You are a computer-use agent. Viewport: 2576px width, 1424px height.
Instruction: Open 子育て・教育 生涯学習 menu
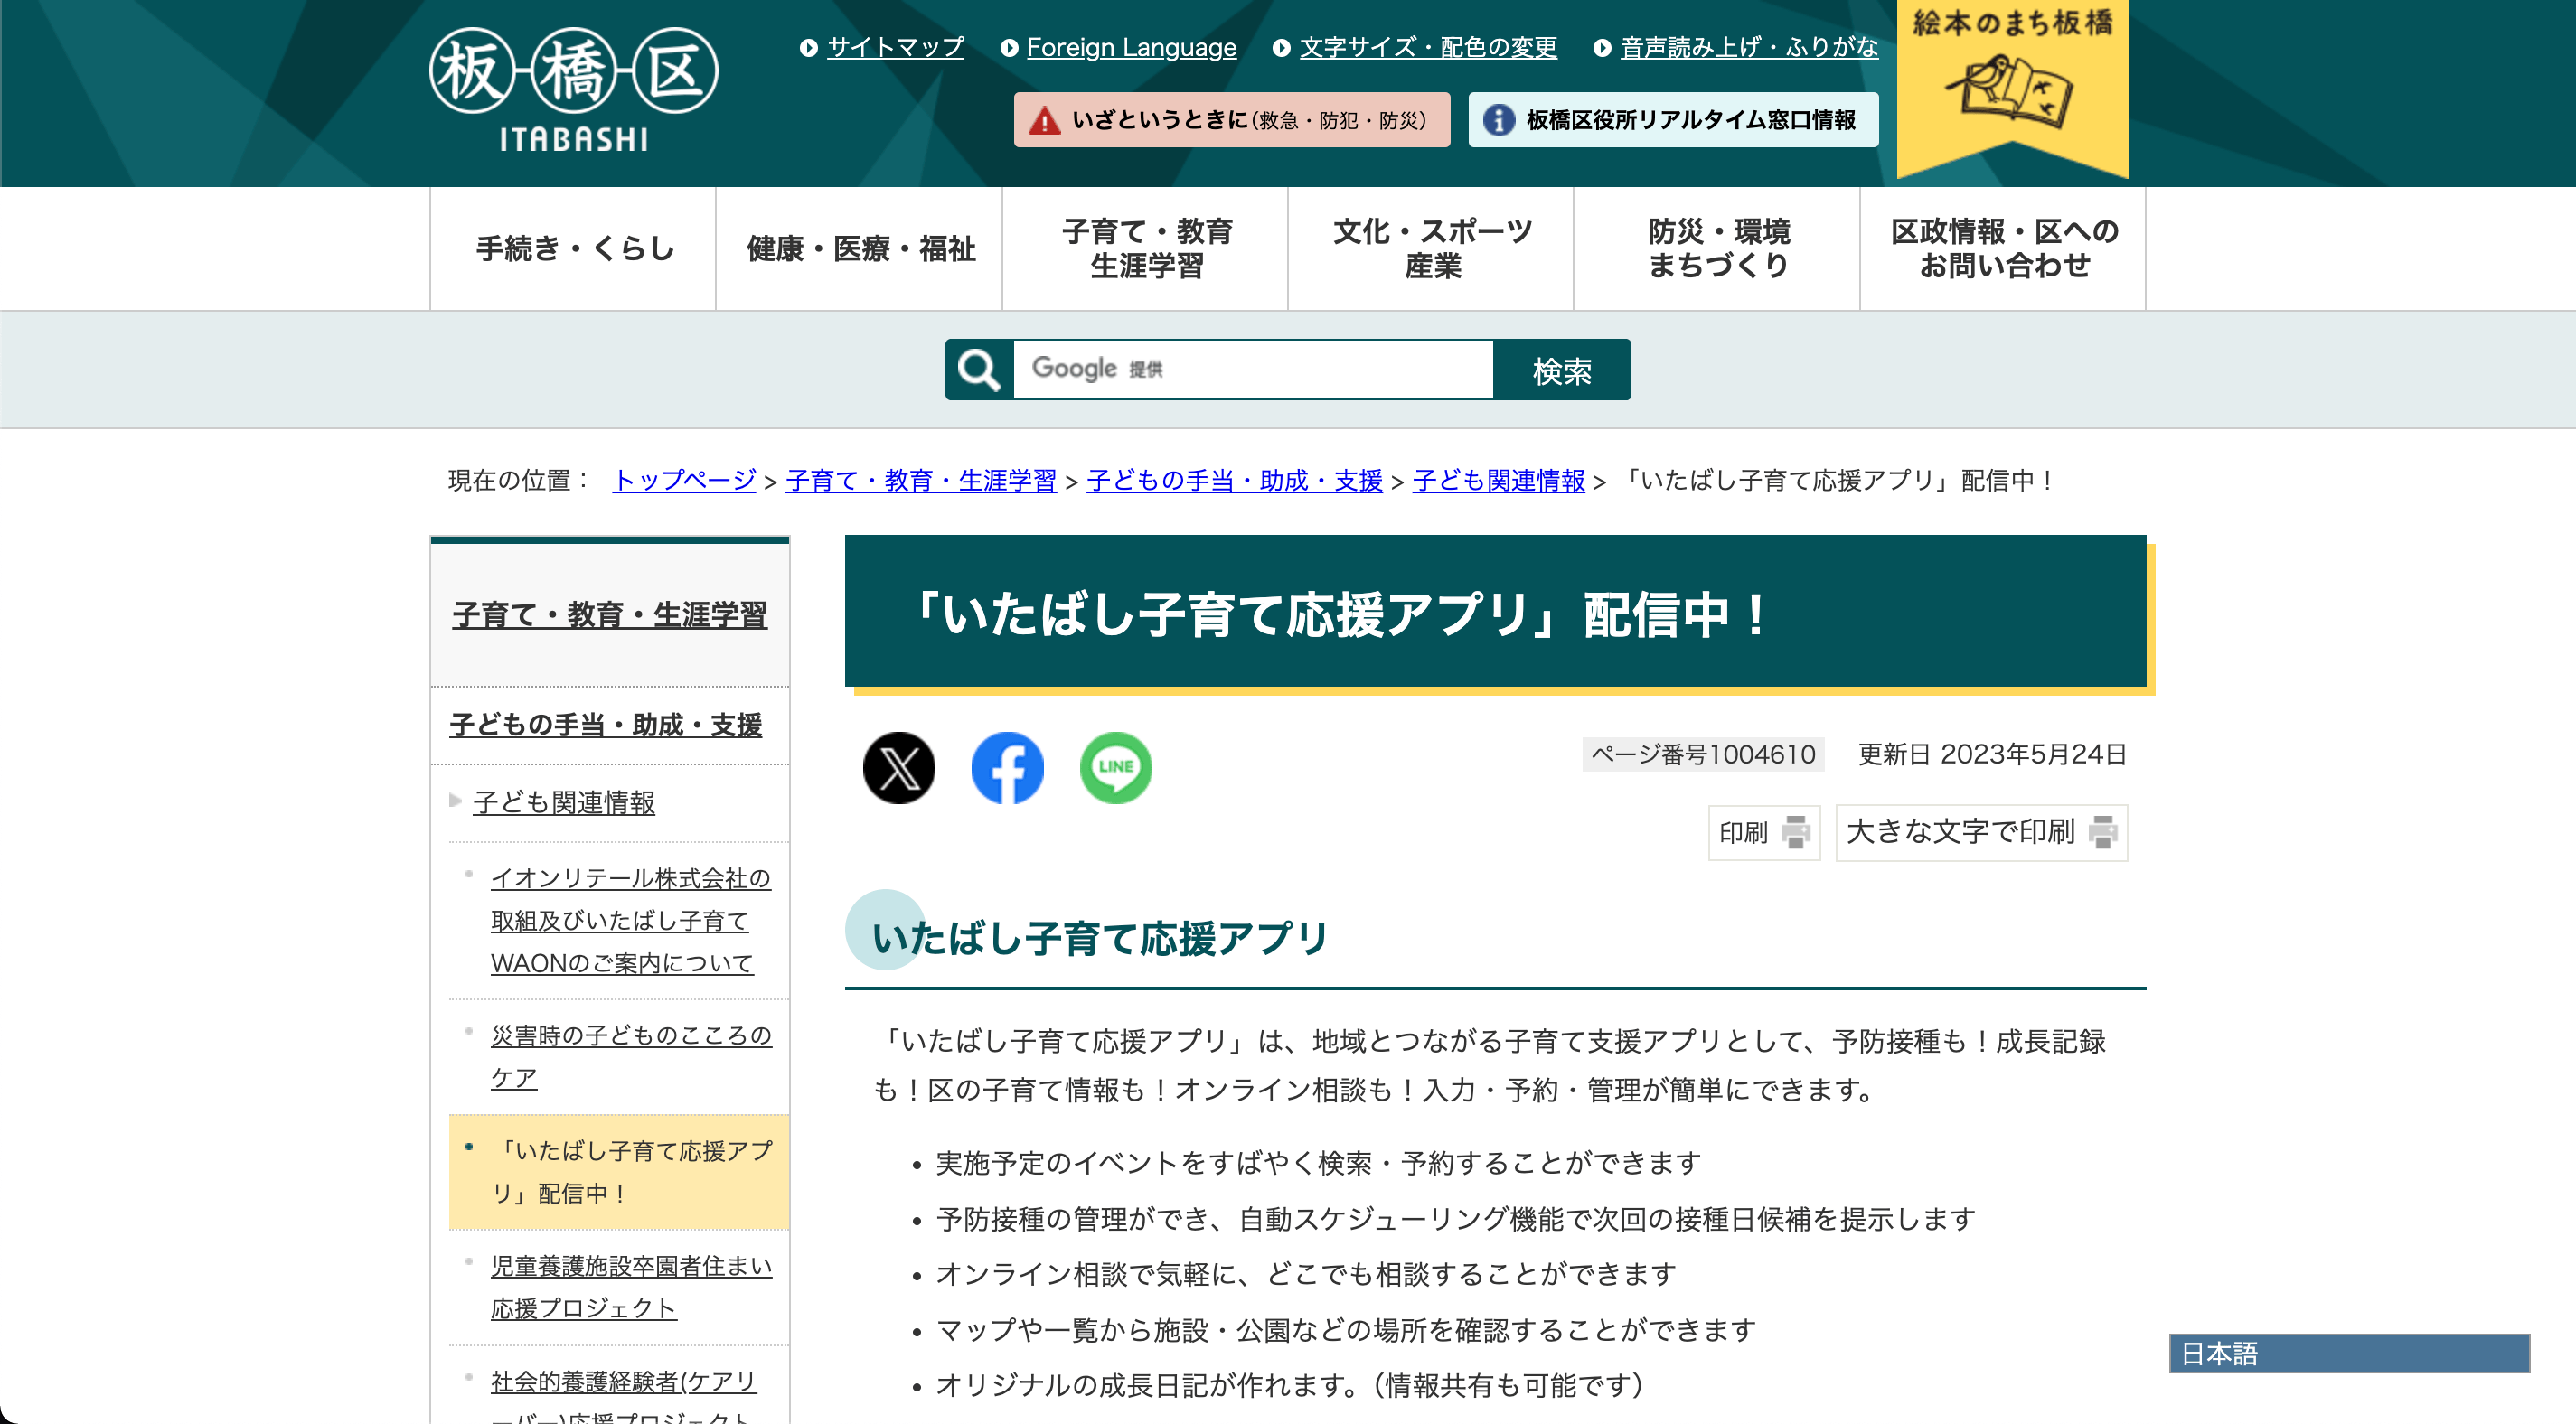click(1145, 248)
